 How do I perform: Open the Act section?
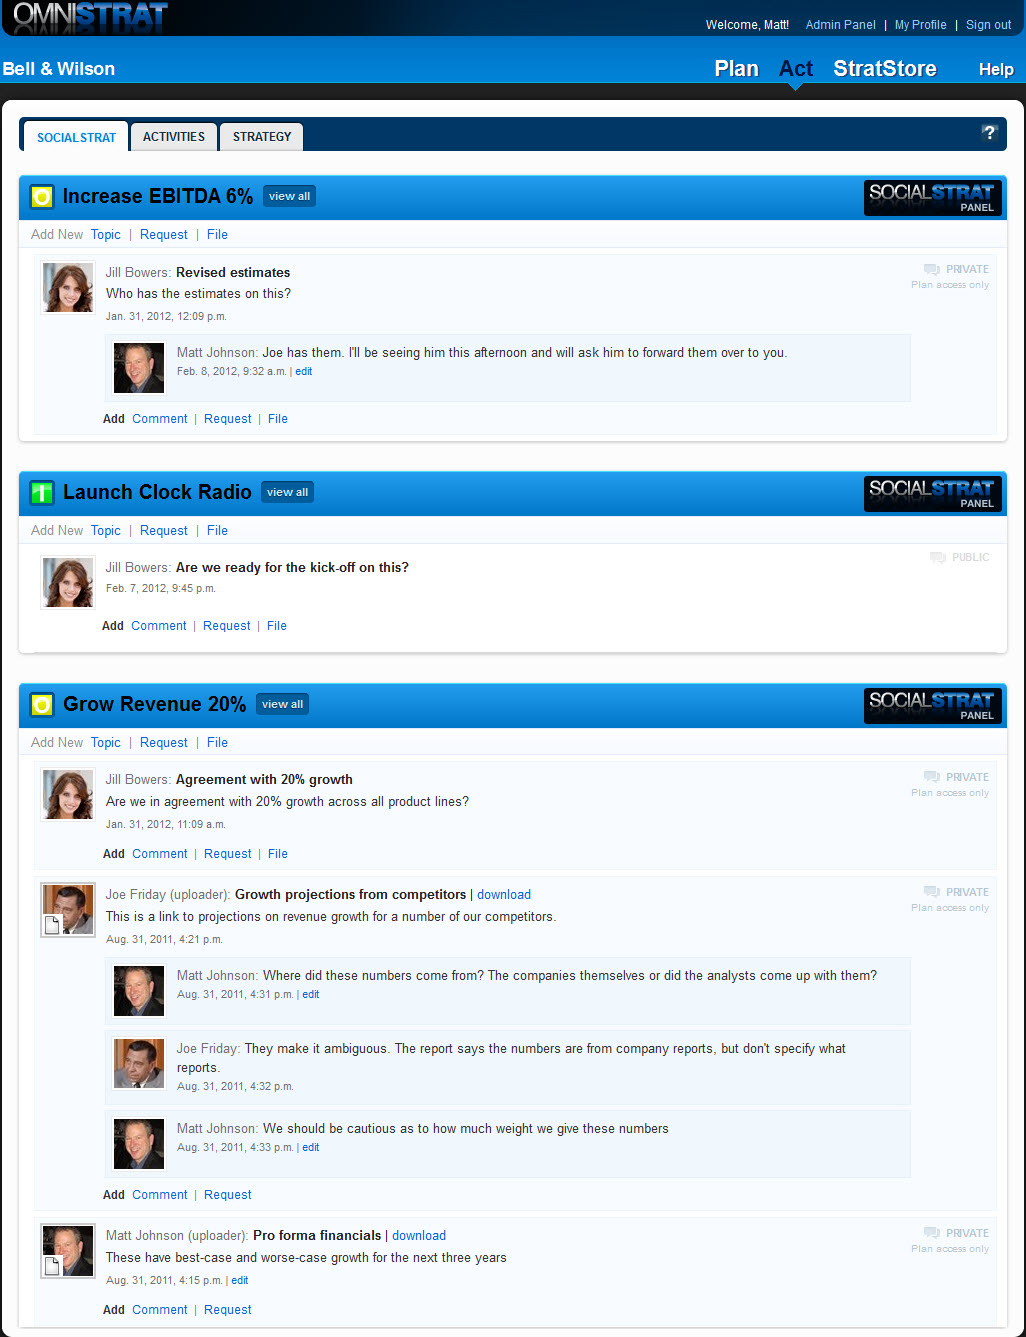point(796,68)
